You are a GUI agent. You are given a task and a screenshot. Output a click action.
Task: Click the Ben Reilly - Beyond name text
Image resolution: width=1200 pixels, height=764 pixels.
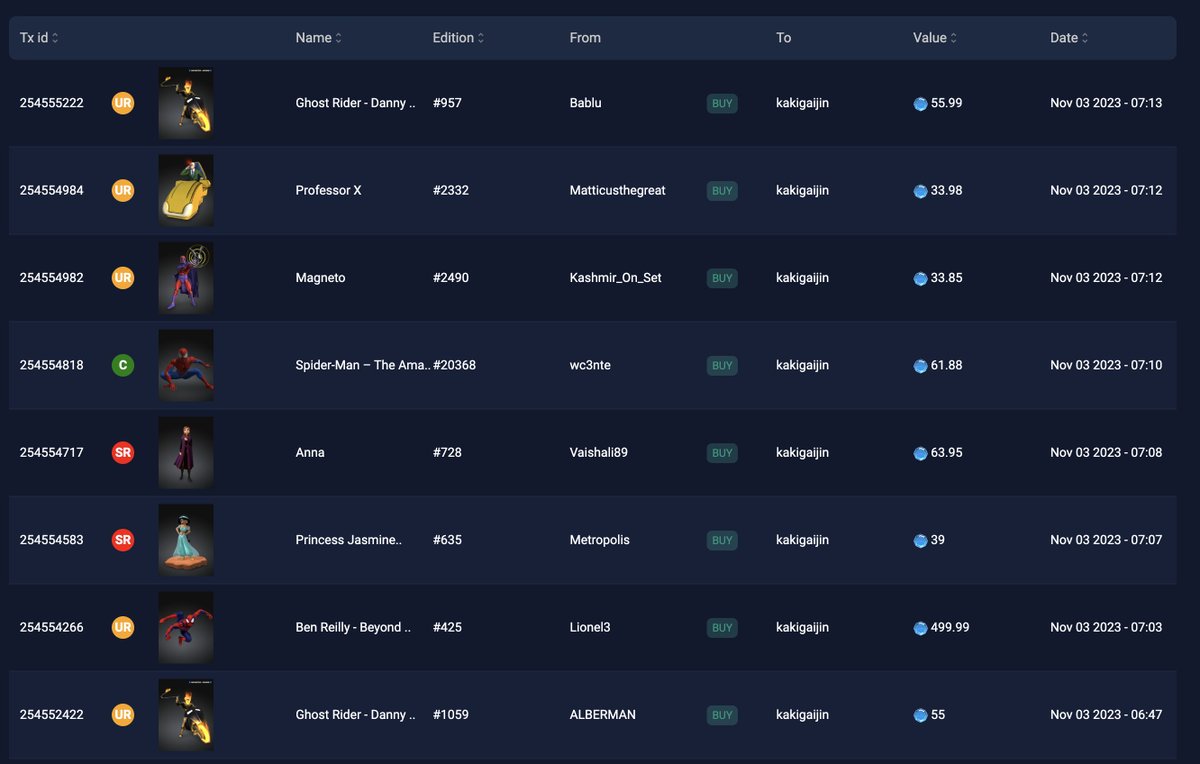pos(354,627)
